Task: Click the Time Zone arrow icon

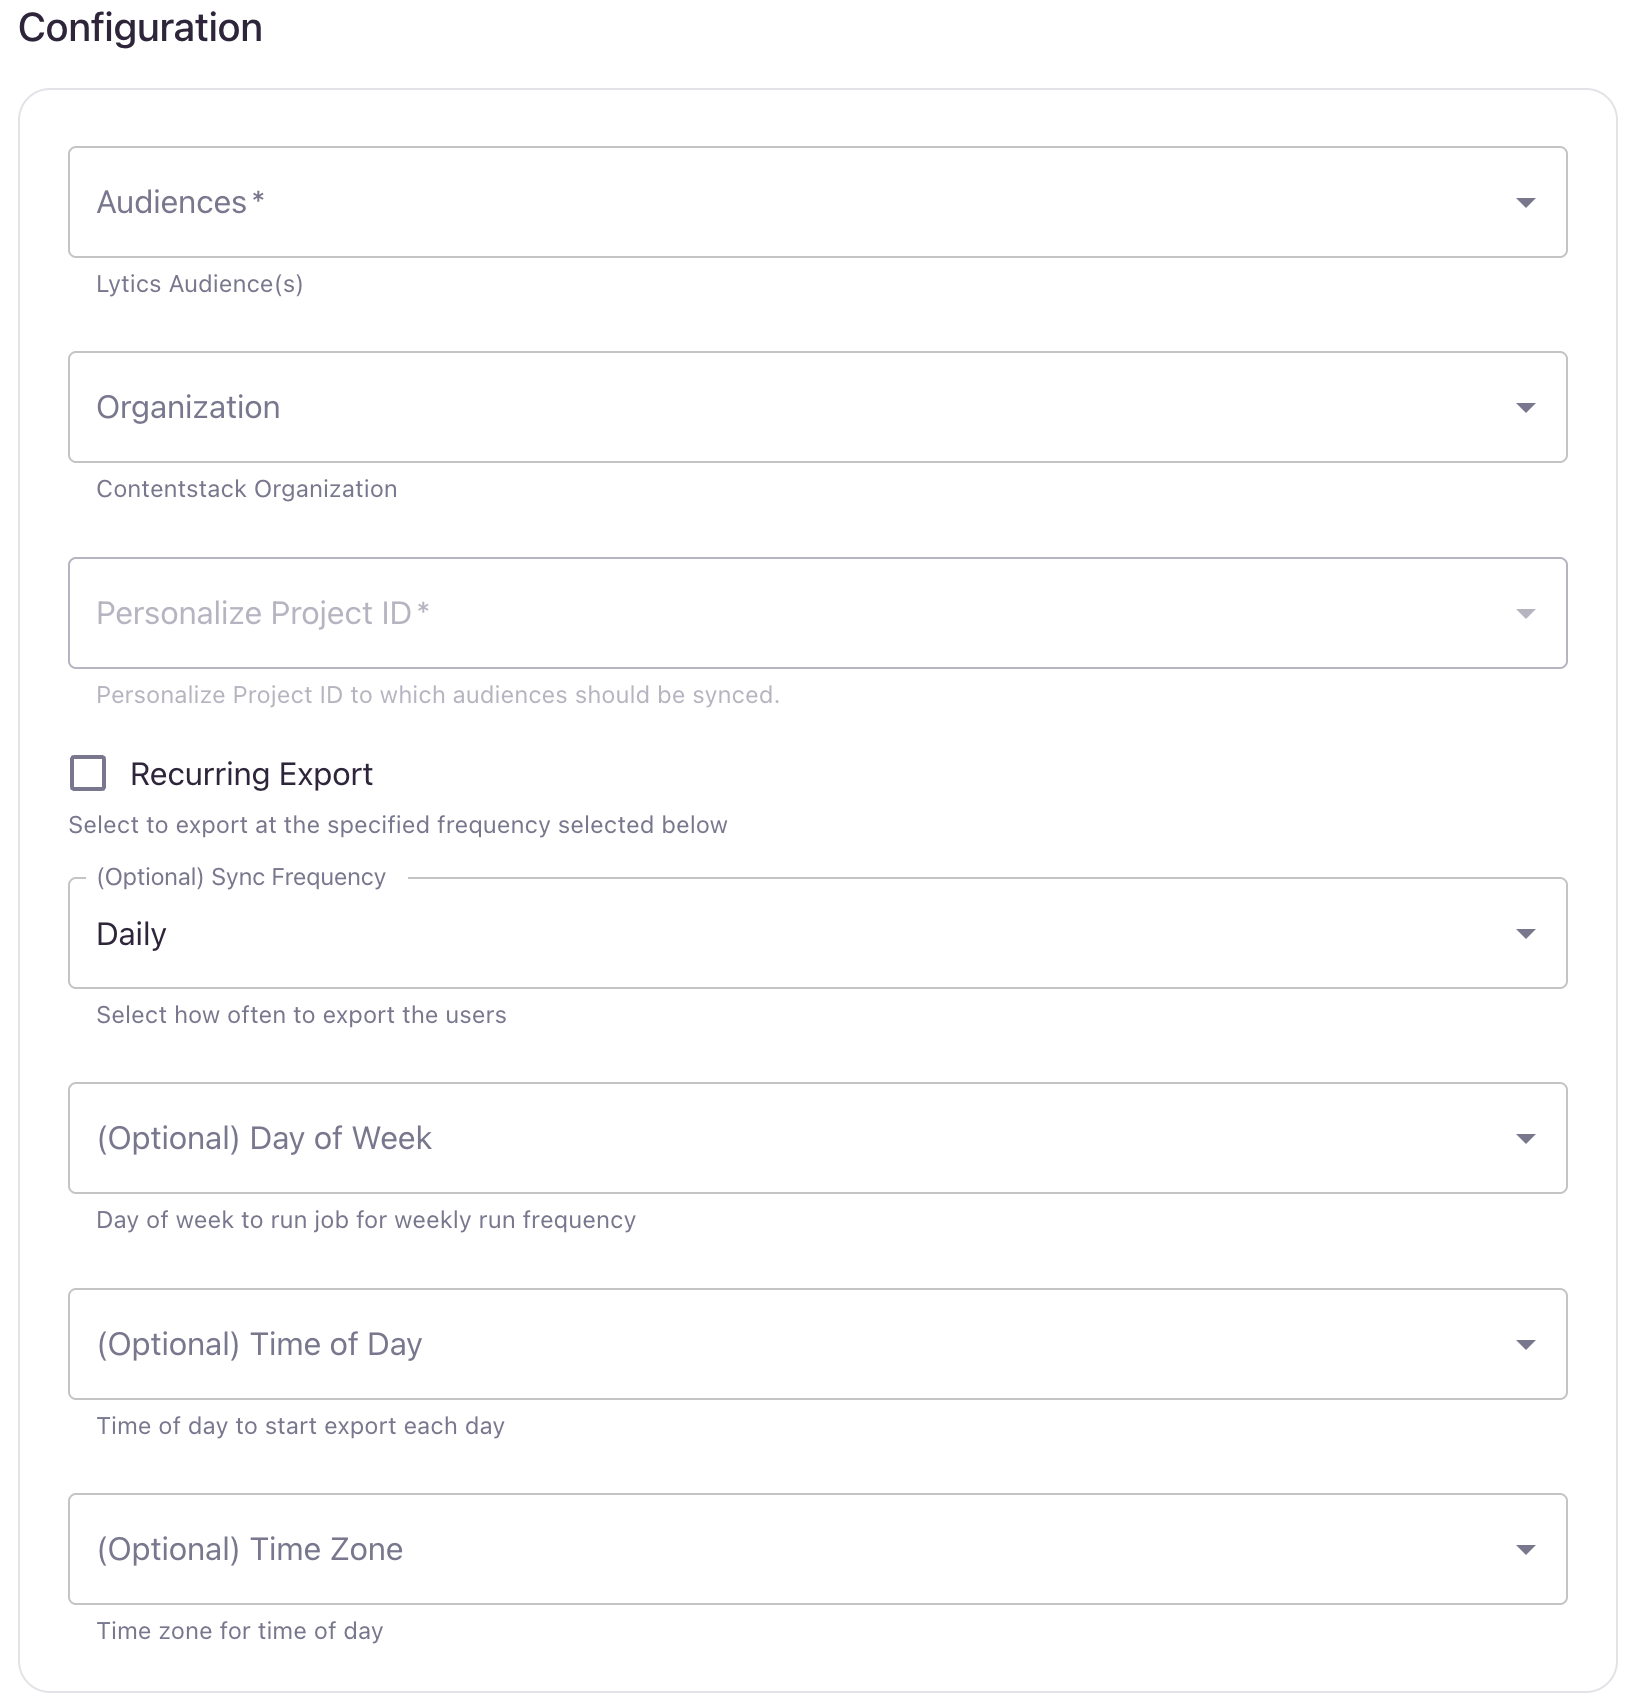Action: pyautogui.click(x=1525, y=1550)
